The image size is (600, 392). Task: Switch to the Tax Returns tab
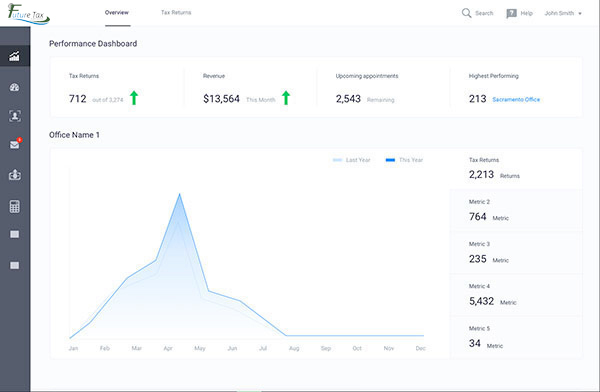(x=176, y=13)
